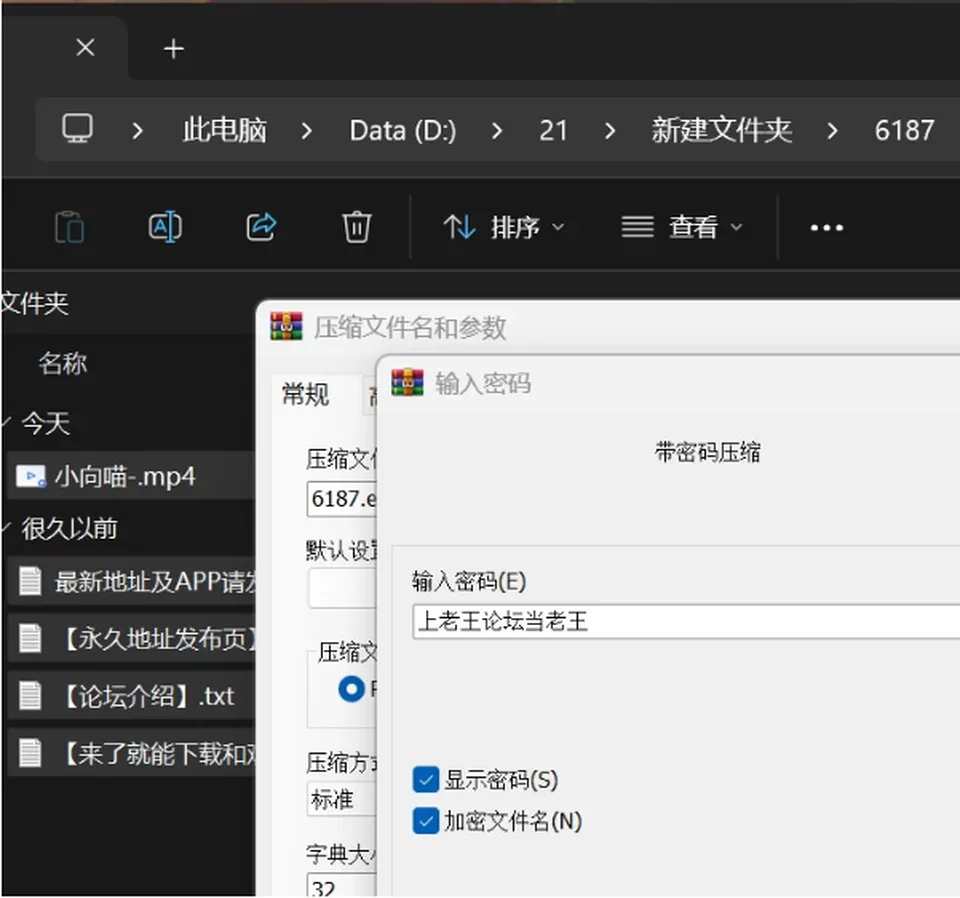Click the This PC monitor icon
Screen dimensions: 960x898
(78, 129)
